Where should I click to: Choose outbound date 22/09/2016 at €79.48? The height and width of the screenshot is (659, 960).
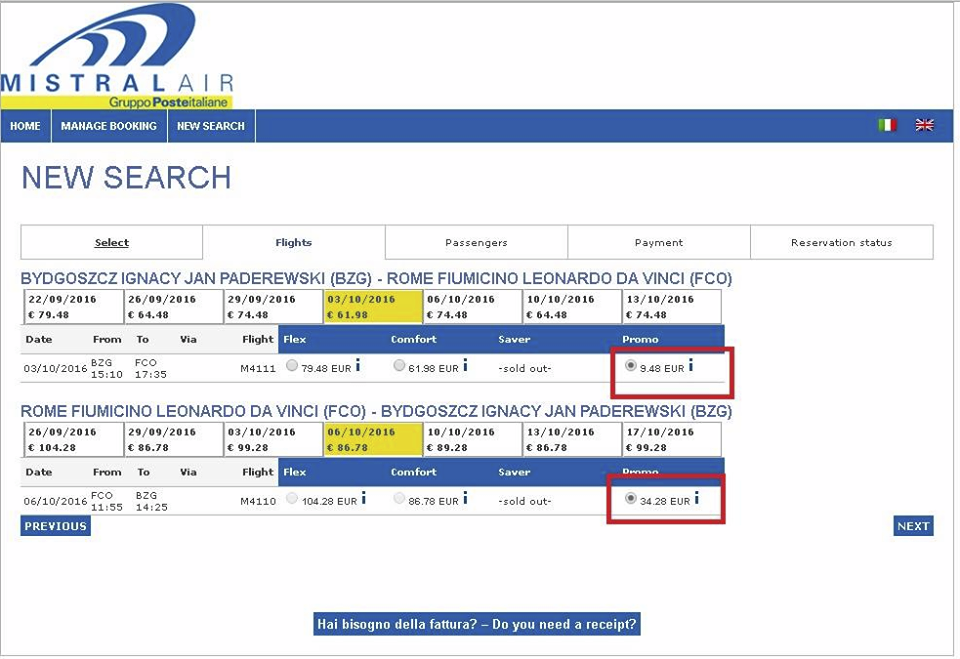(73, 307)
